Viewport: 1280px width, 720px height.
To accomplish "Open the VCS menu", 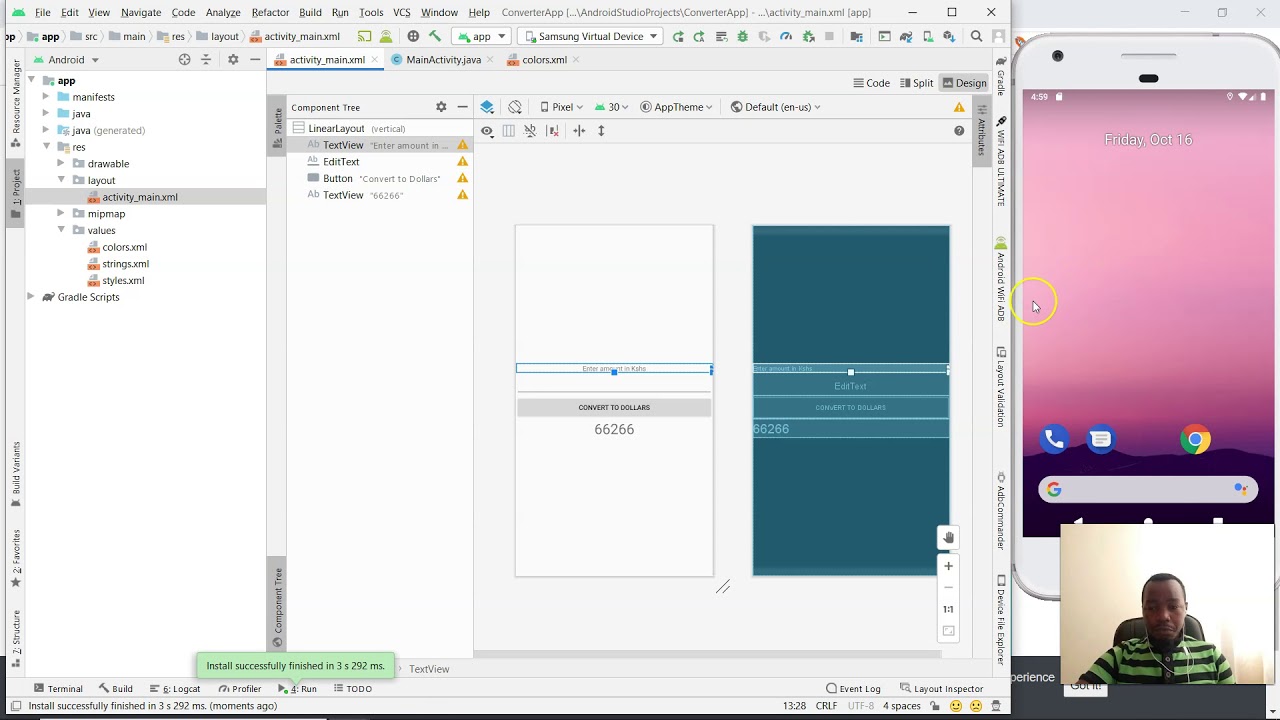I will [x=401, y=12].
